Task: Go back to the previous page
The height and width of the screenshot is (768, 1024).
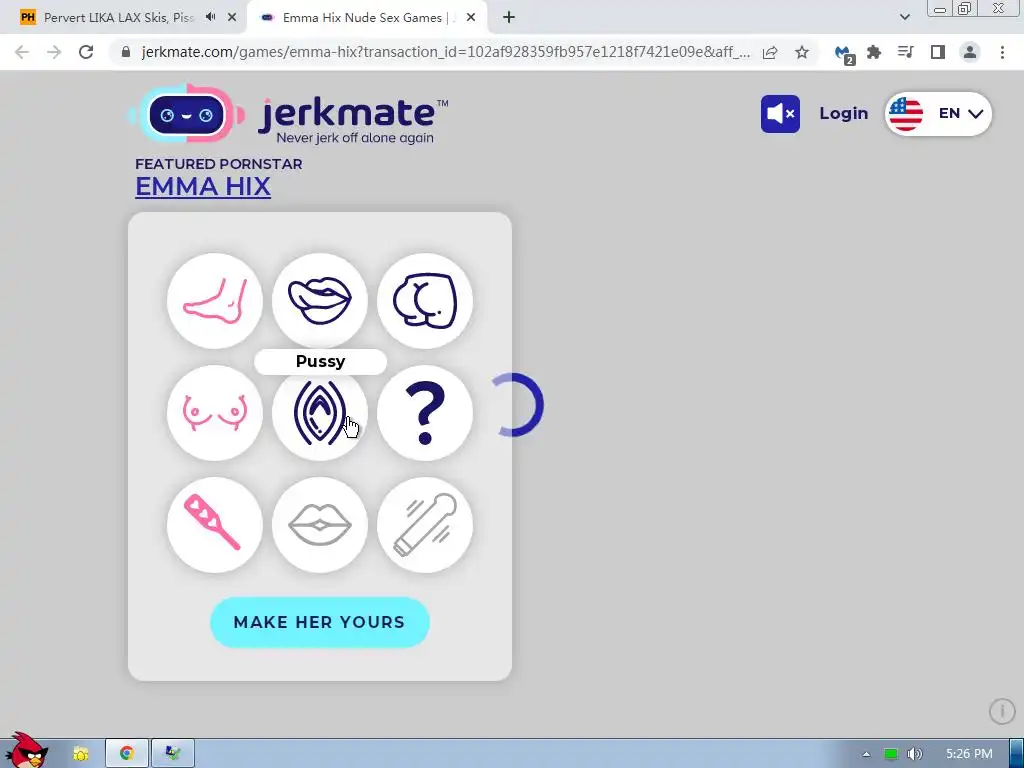Action: coord(22,52)
